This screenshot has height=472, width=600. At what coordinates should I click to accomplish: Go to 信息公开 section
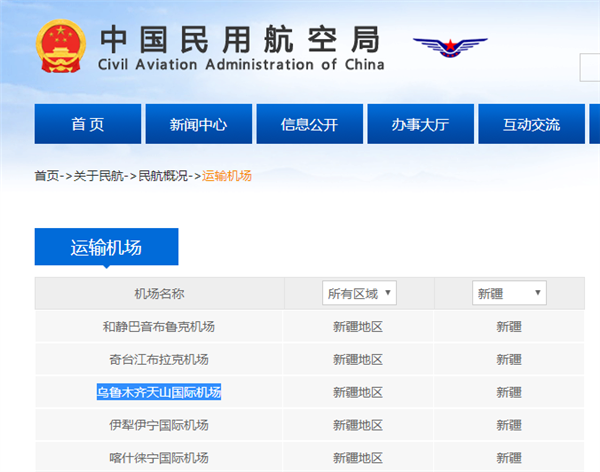310,124
